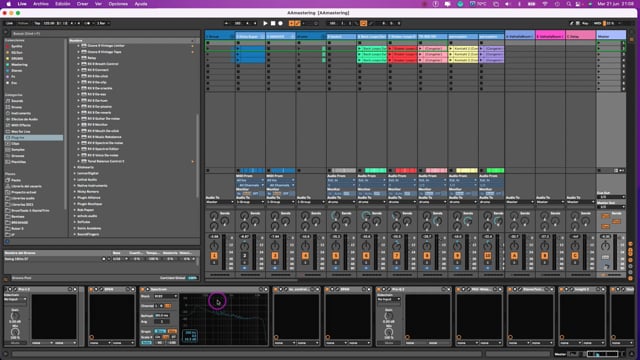Click the Tap tempo button
640x360 pixels.
(x=37, y=23)
